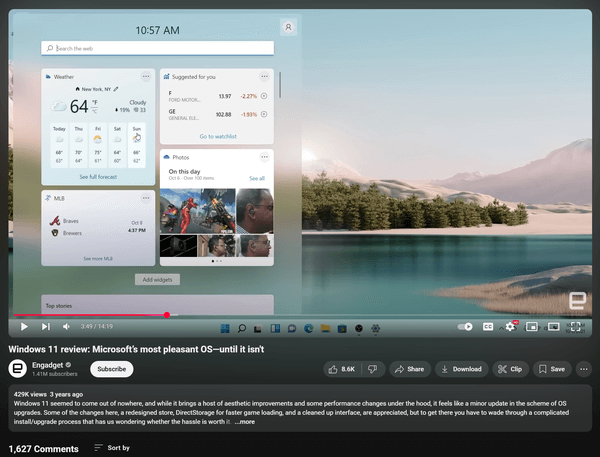
Task: Select Thu forecast tile
Action: 79,145
